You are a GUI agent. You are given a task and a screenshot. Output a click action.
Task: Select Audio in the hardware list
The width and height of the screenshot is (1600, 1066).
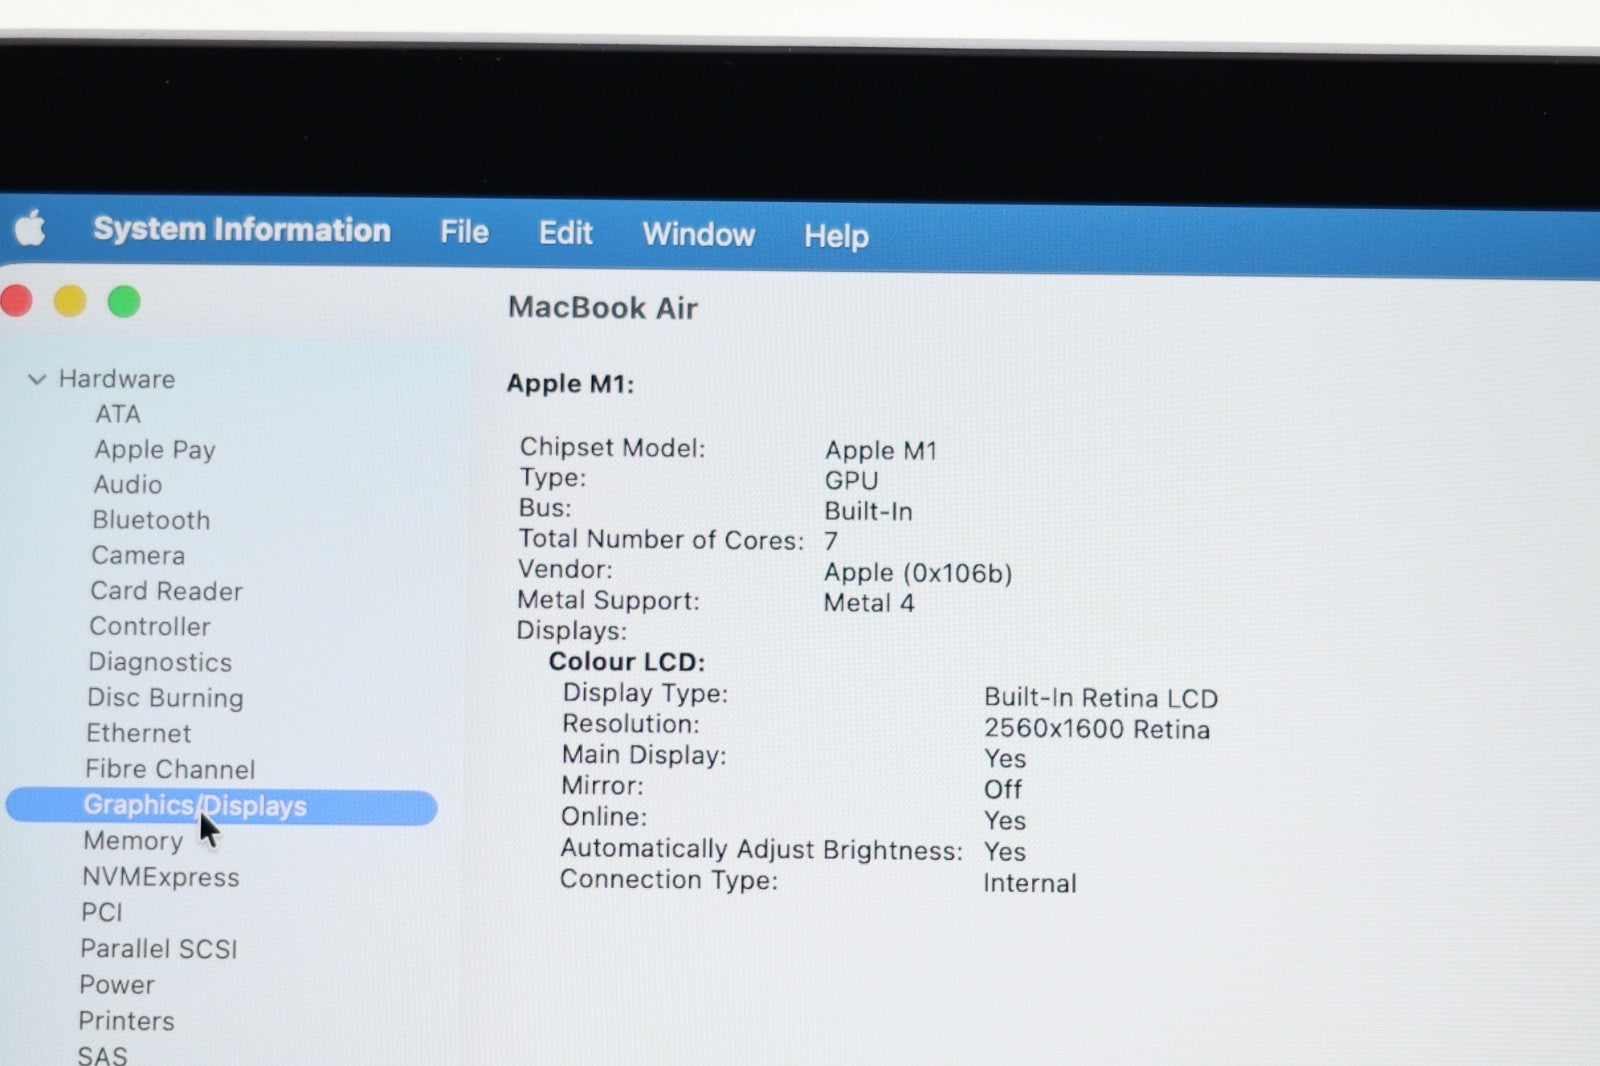click(127, 485)
